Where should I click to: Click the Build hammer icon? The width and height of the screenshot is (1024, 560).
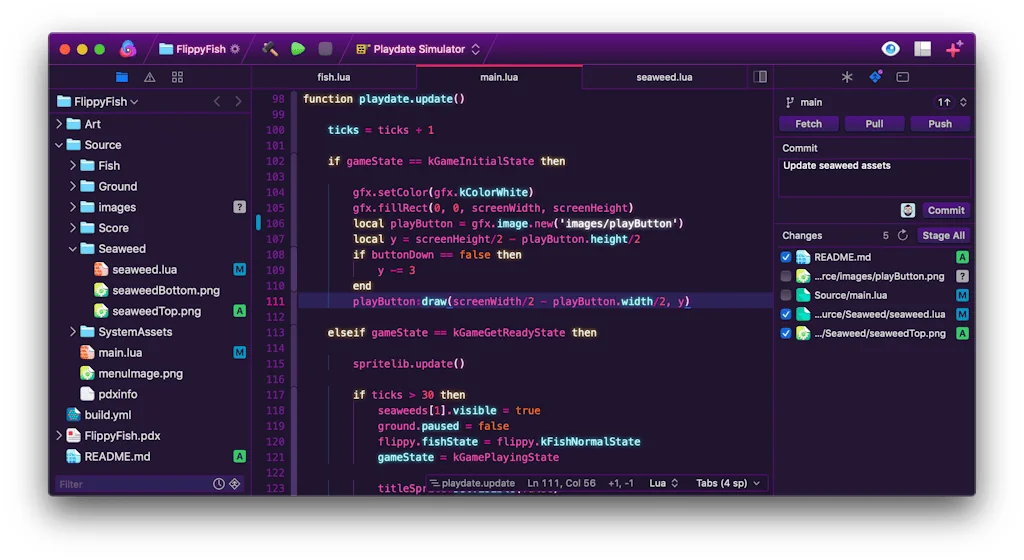(x=270, y=49)
